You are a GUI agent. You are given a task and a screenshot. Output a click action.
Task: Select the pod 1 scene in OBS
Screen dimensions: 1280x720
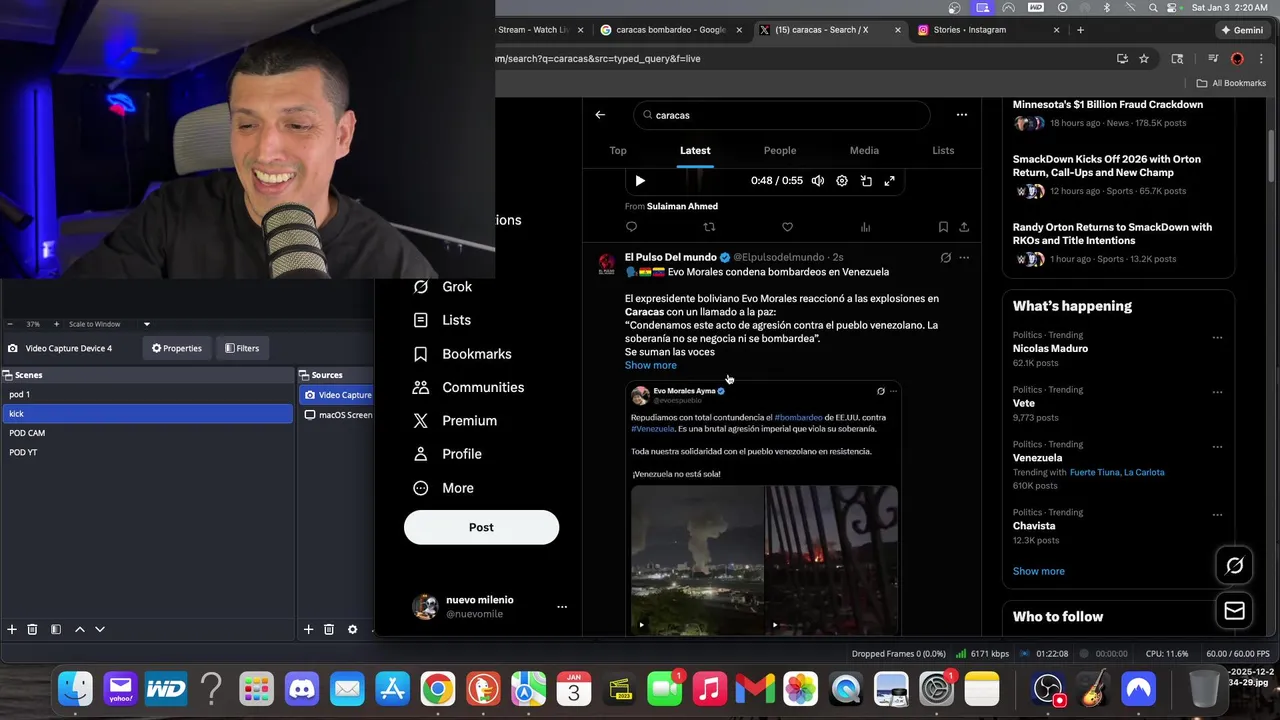coord(147,394)
